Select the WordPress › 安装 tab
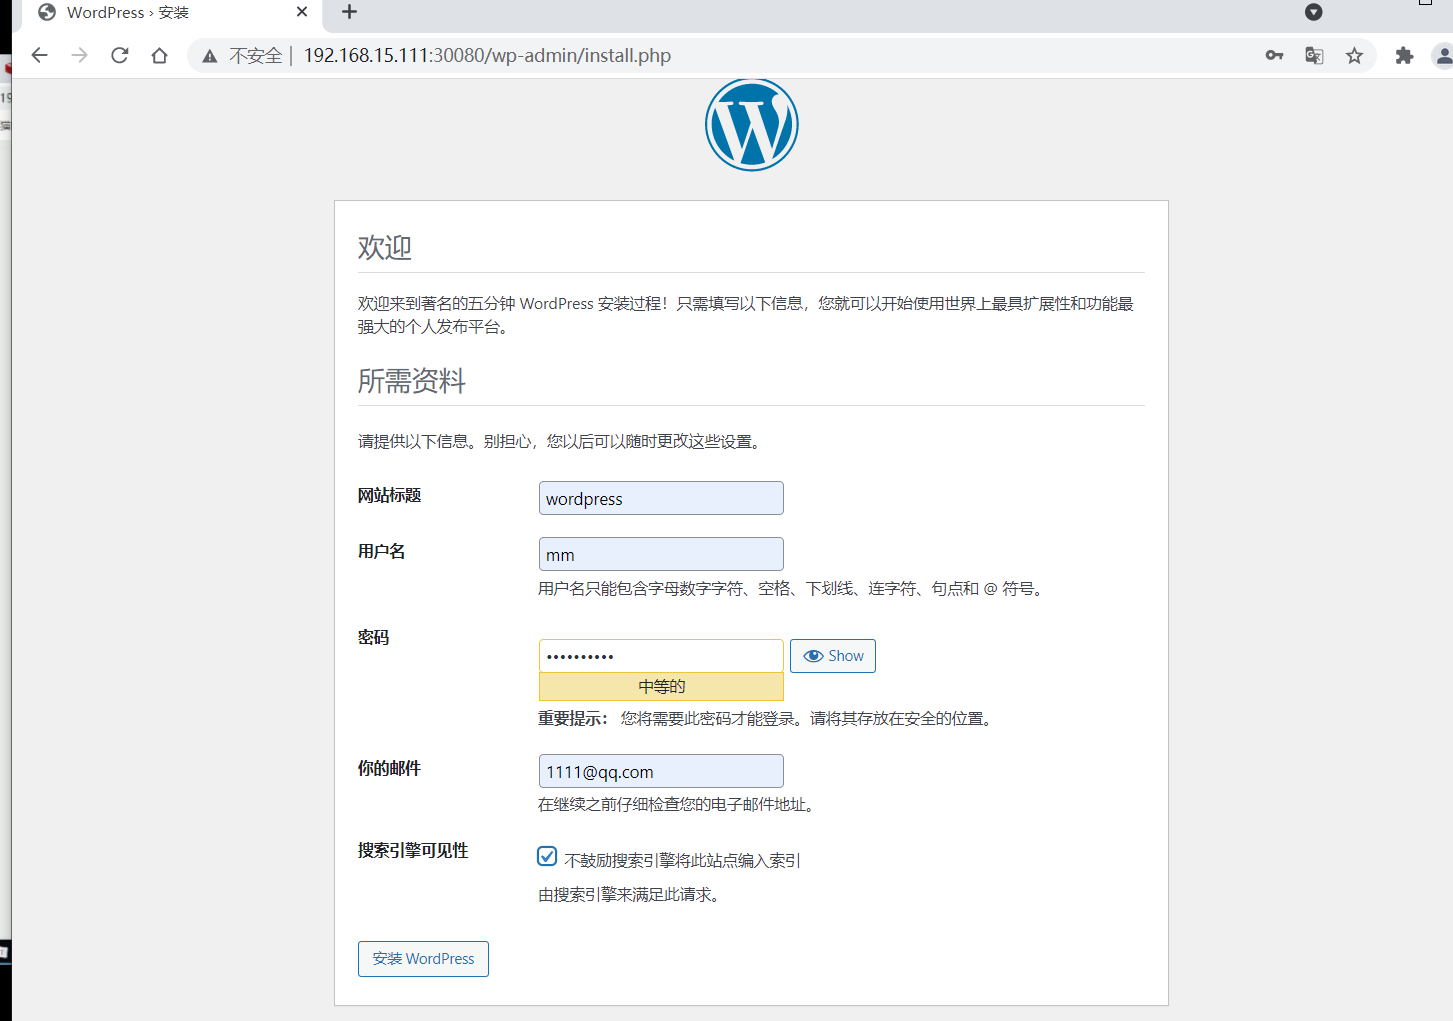 click(170, 12)
